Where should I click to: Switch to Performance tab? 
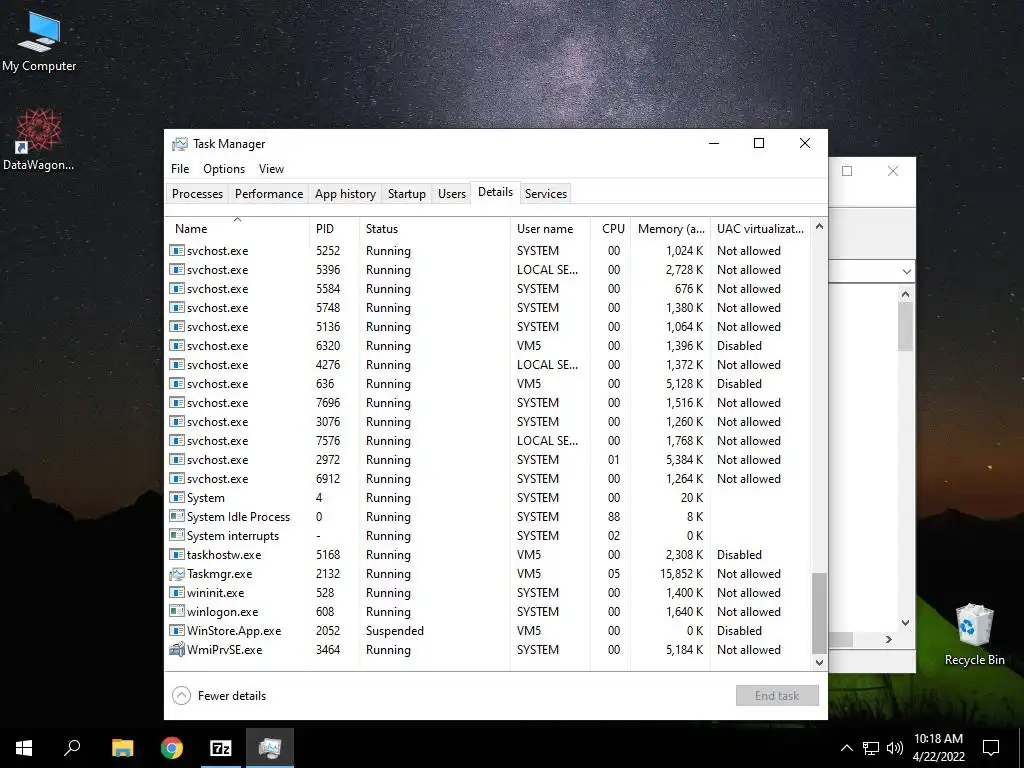[269, 194]
